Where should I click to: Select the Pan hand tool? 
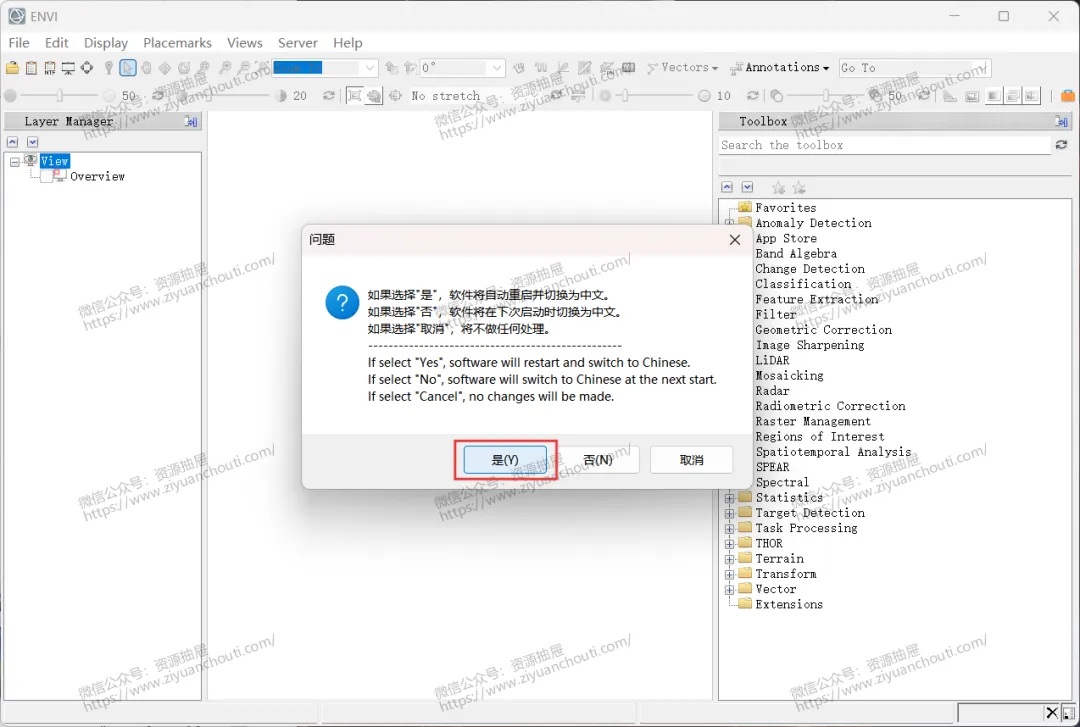click(146, 68)
